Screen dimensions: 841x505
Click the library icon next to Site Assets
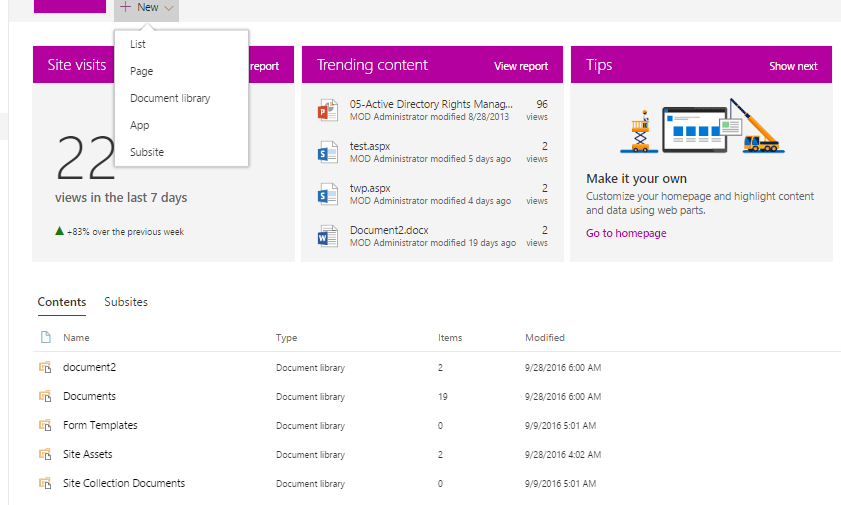[x=45, y=454]
